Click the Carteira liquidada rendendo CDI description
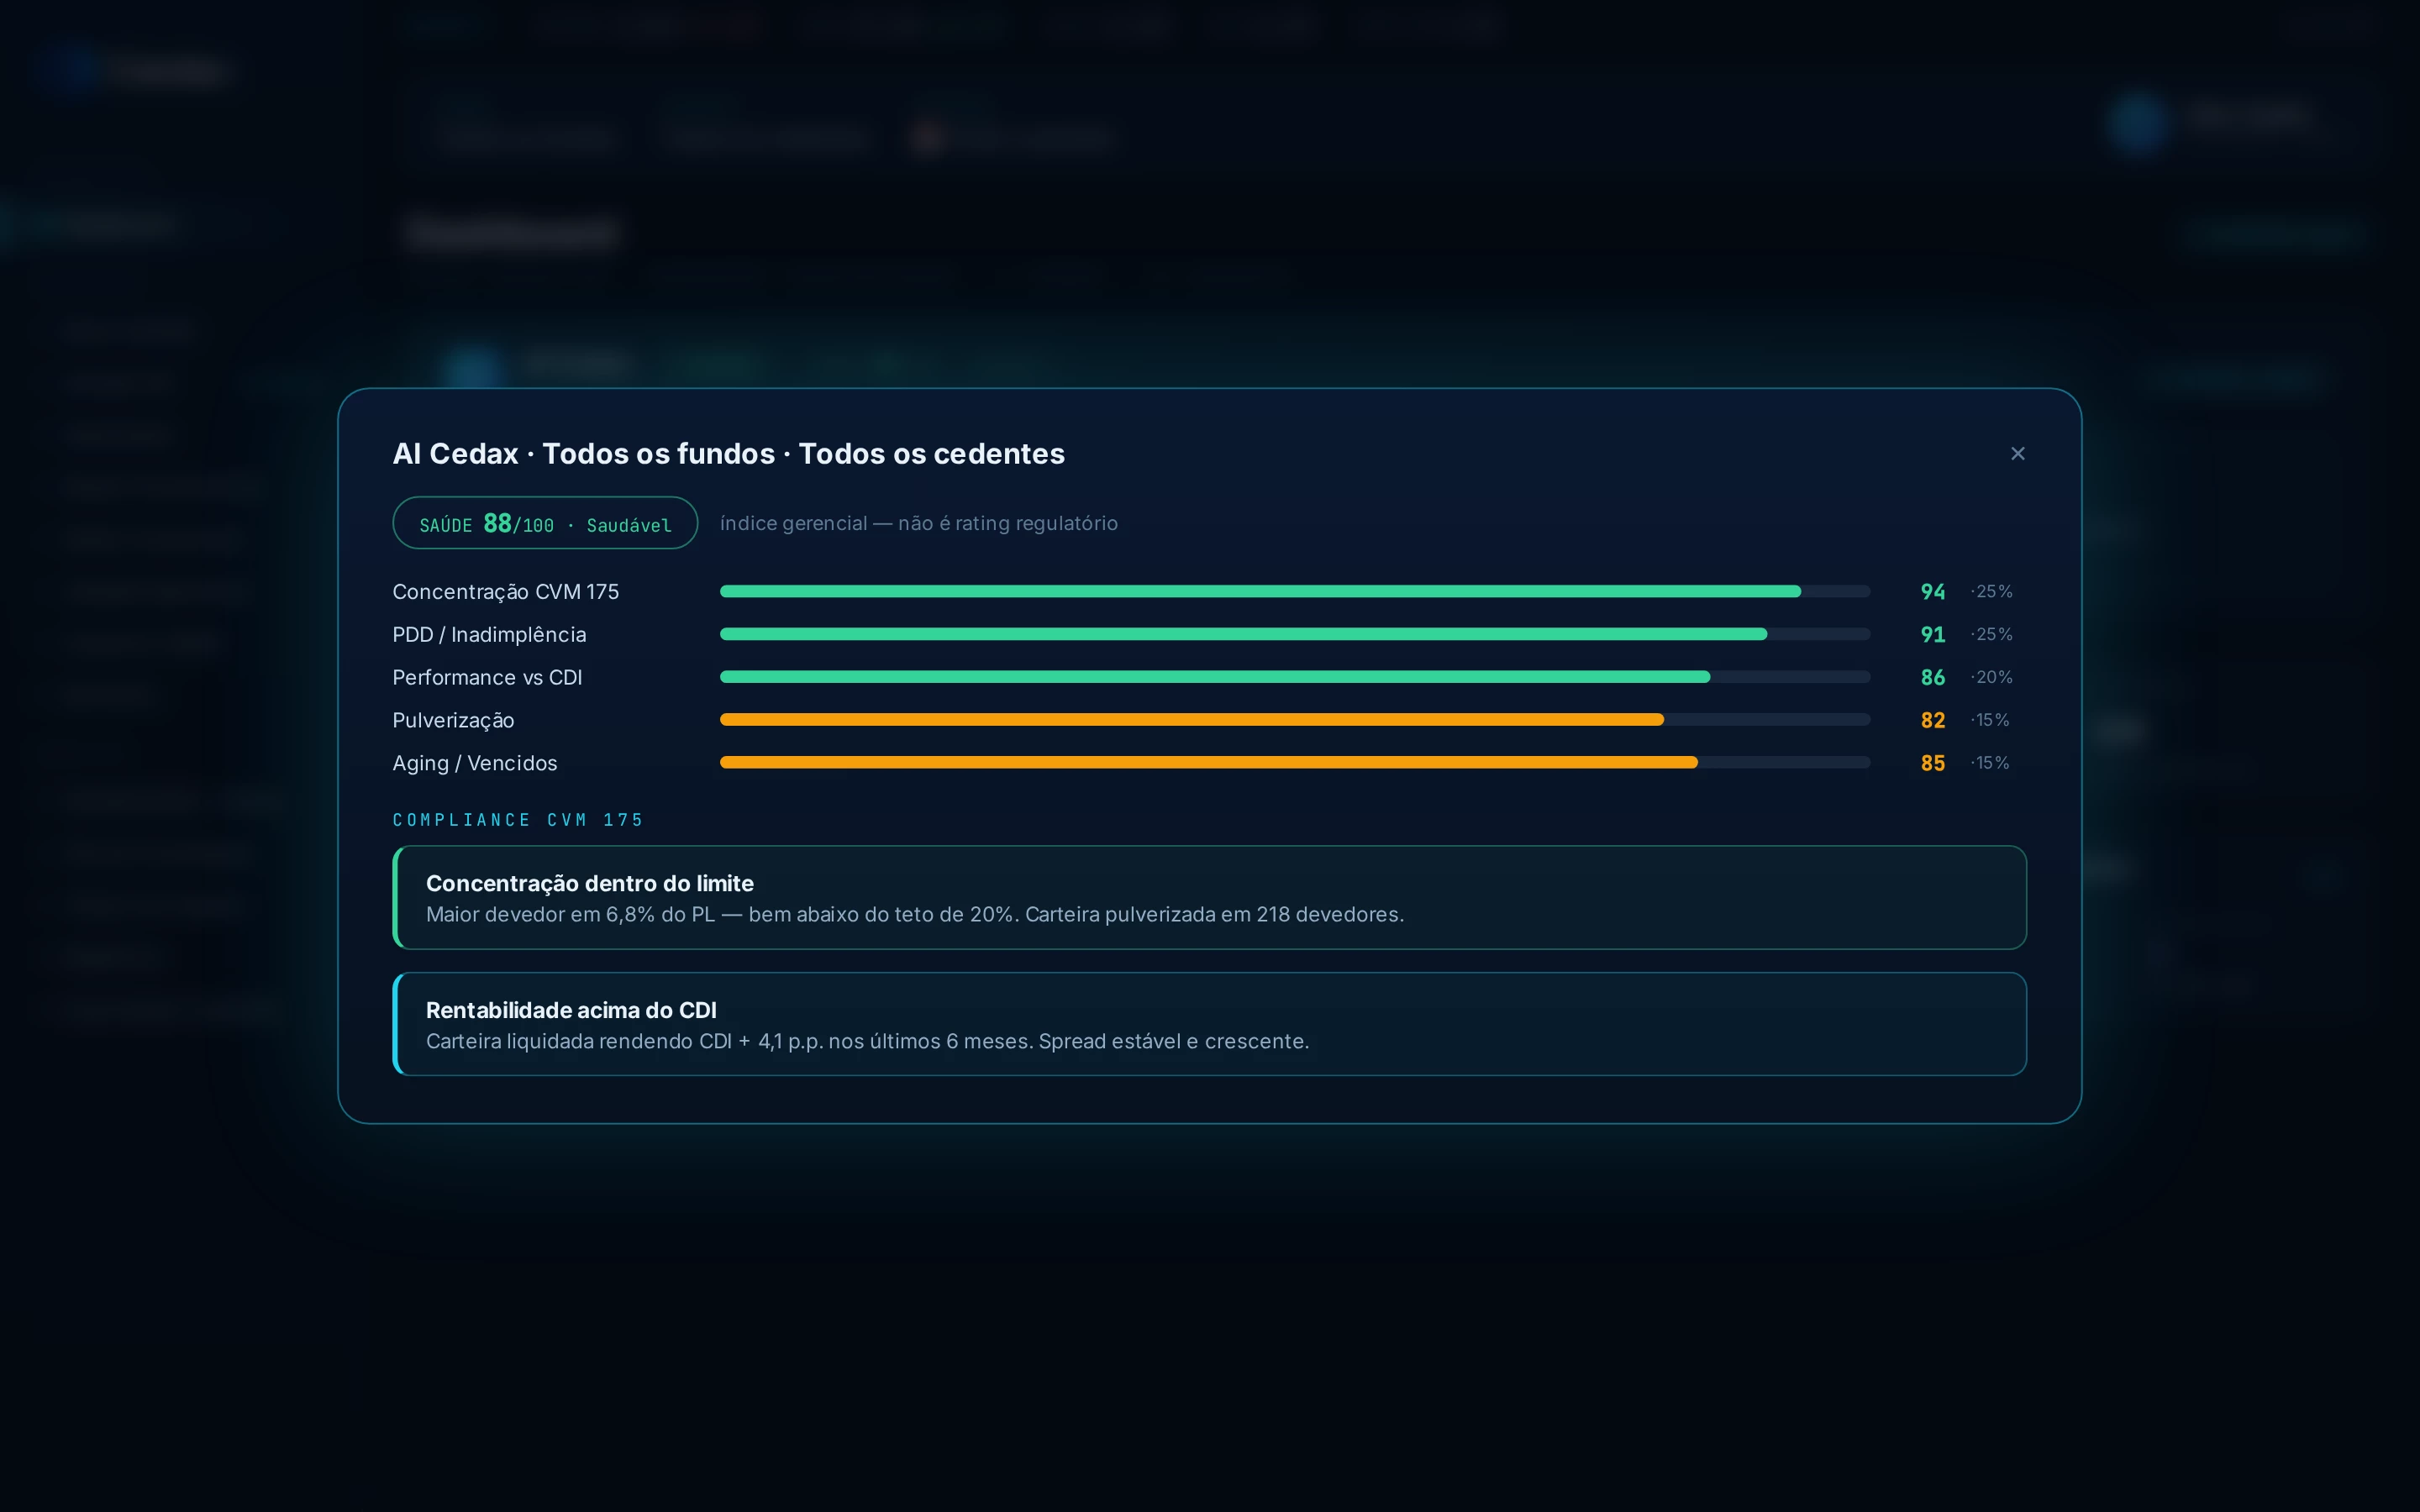 click(868, 1042)
